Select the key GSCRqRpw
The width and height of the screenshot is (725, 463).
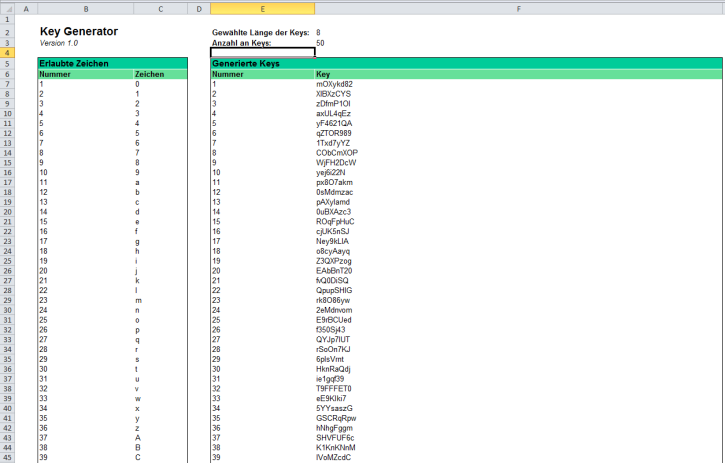point(336,418)
